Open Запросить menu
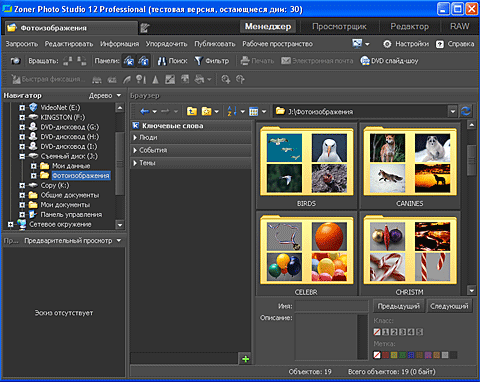 (22, 44)
